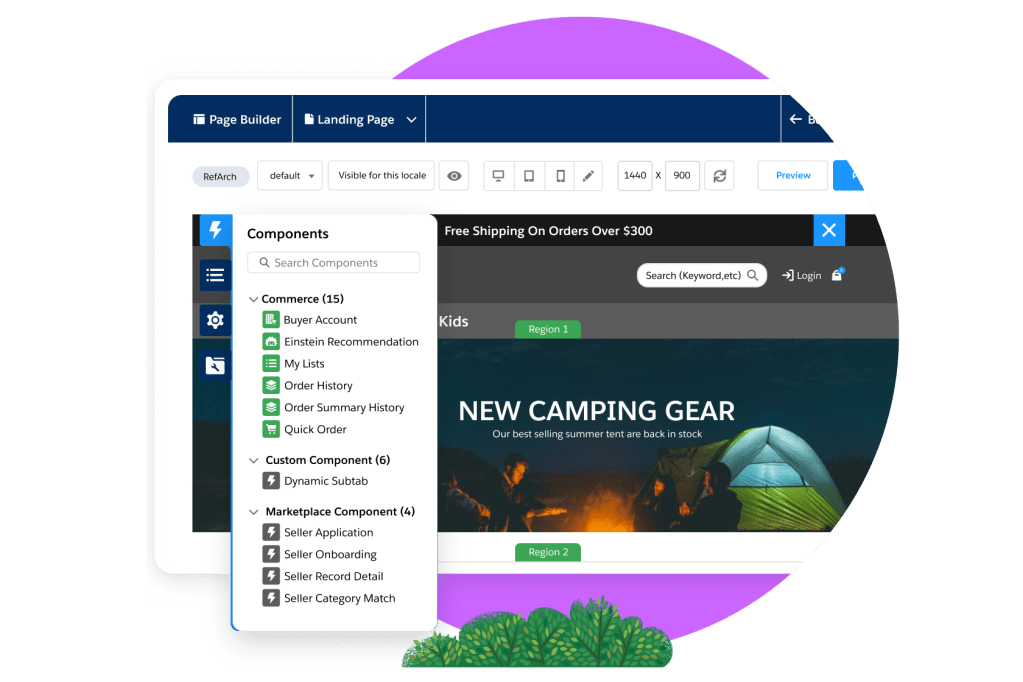The height and width of the screenshot is (682, 1023).
Task: Open the Page Builder tab
Action: point(237,119)
